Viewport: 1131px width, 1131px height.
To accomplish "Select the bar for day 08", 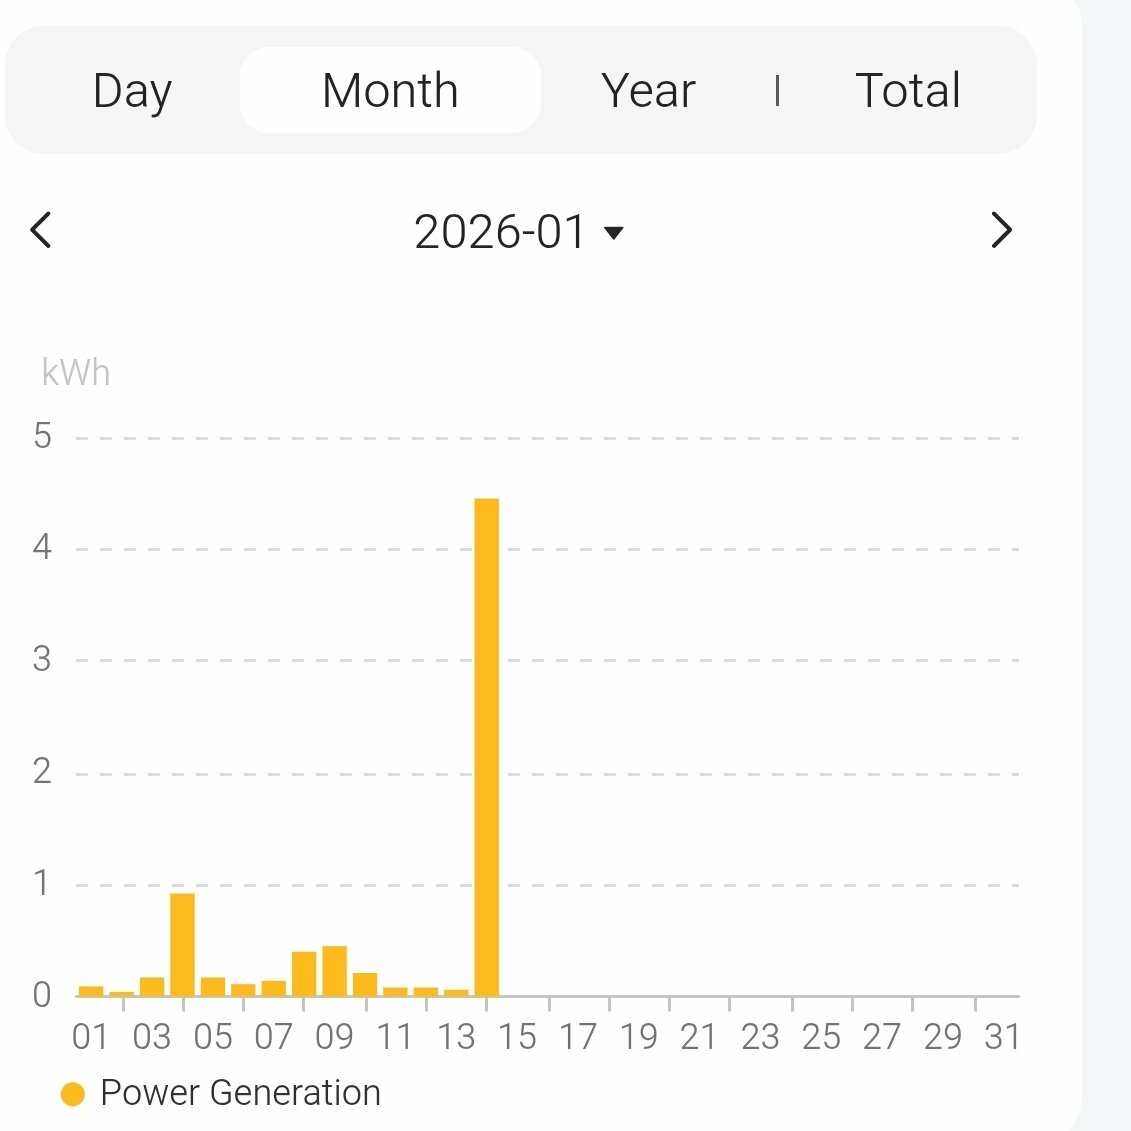I will point(304,974).
